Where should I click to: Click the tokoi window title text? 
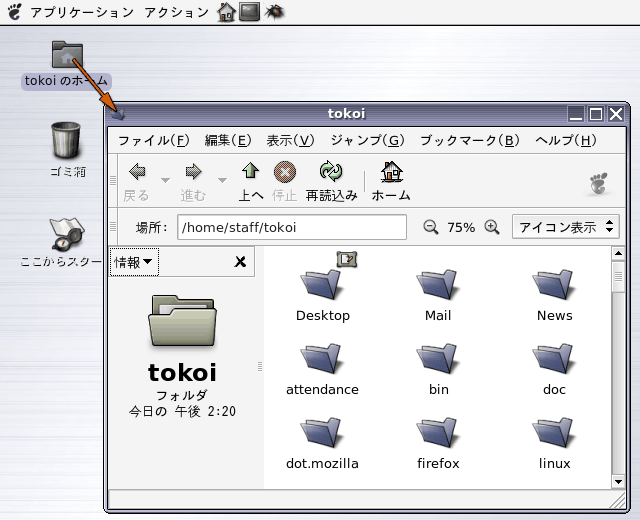coord(346,113)
